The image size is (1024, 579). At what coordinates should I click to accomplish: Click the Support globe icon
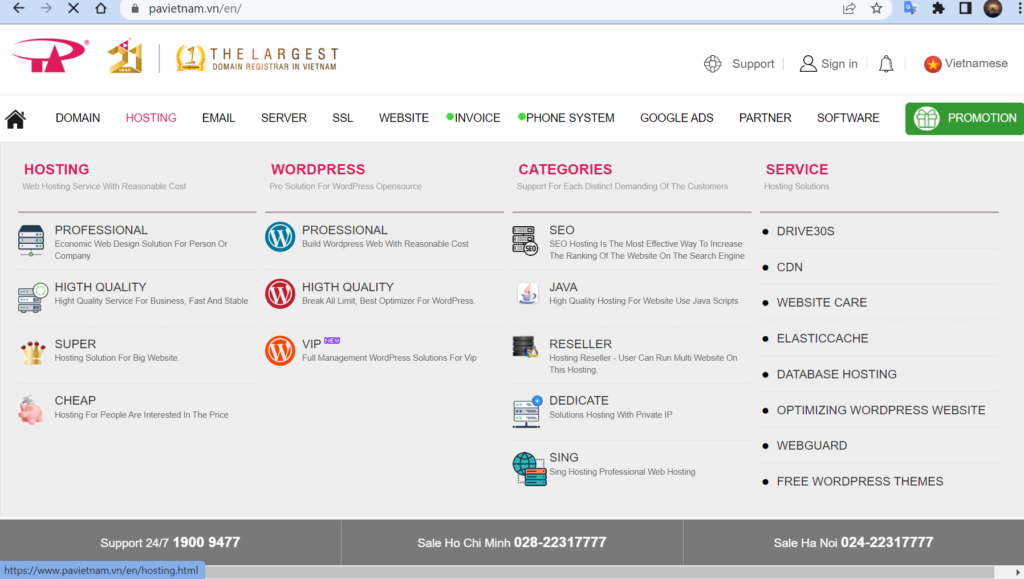713,64
